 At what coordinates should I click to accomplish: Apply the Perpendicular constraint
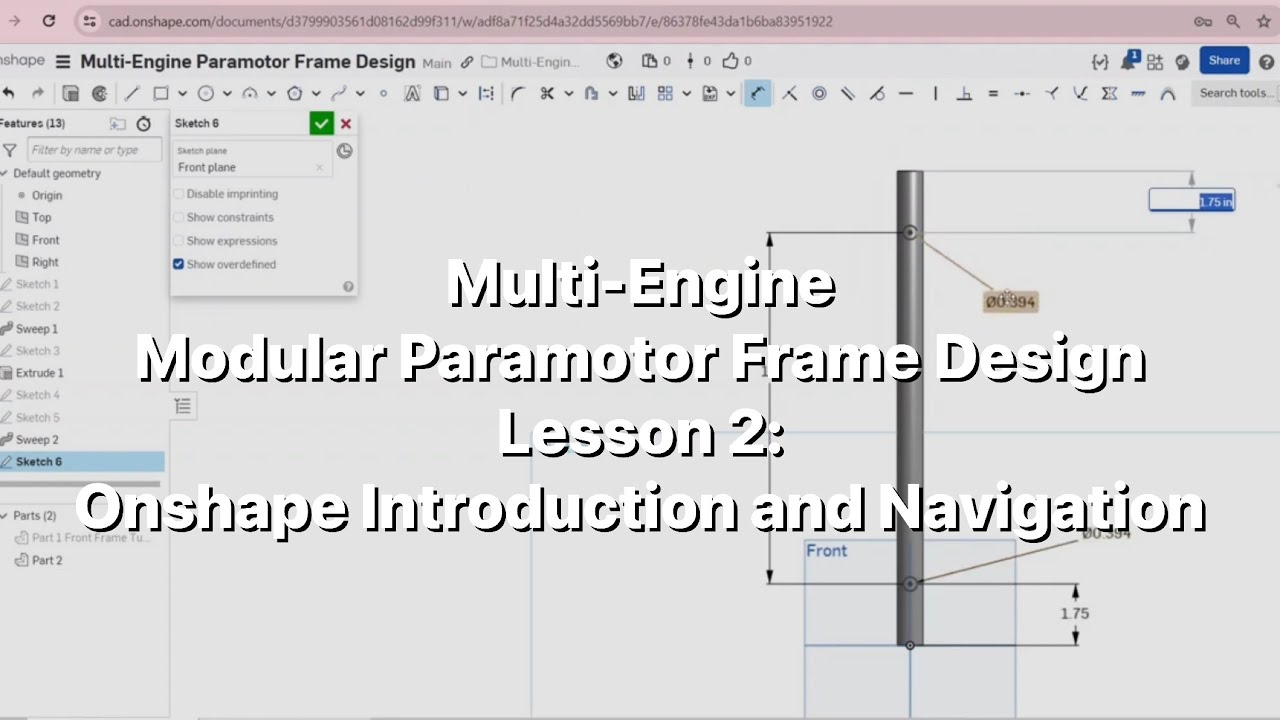tap(964, 93)
